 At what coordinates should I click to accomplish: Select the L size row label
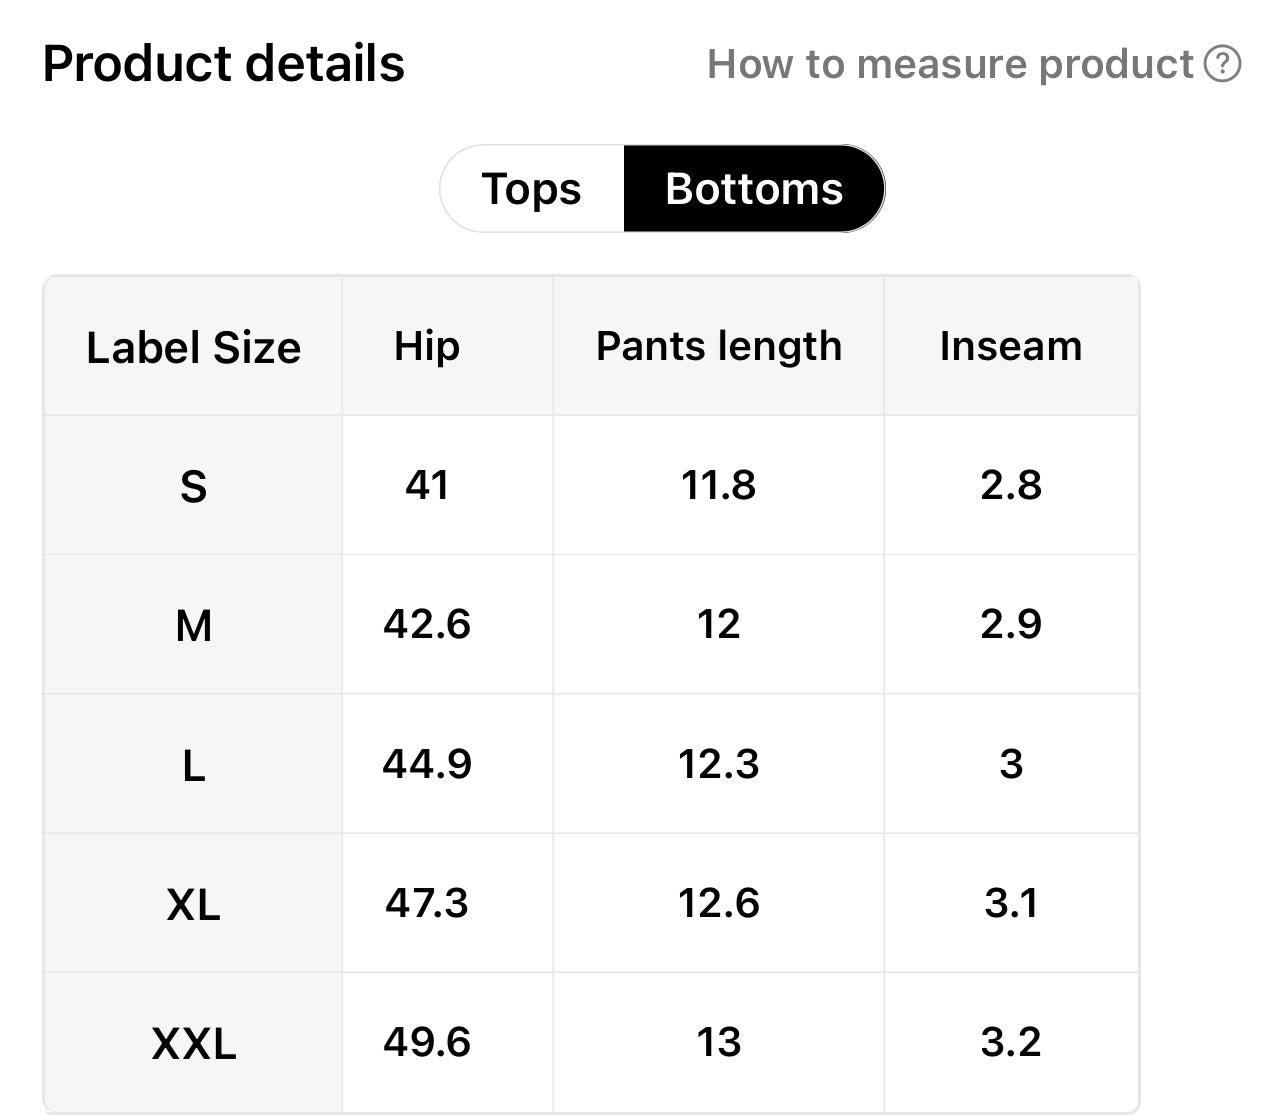193,766
